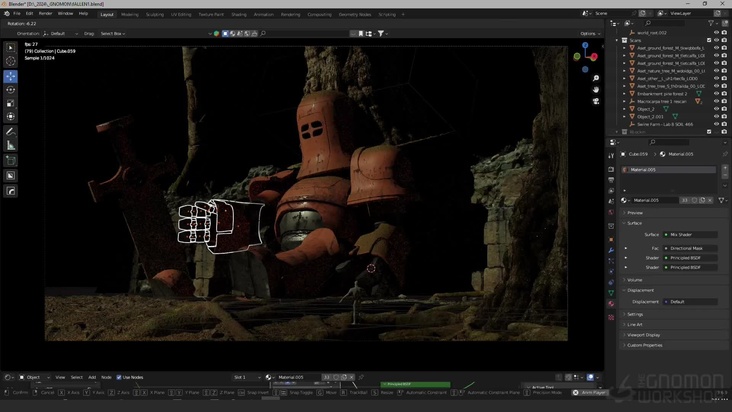Select the Select Box tool in left toolbar

coord(11,48)
